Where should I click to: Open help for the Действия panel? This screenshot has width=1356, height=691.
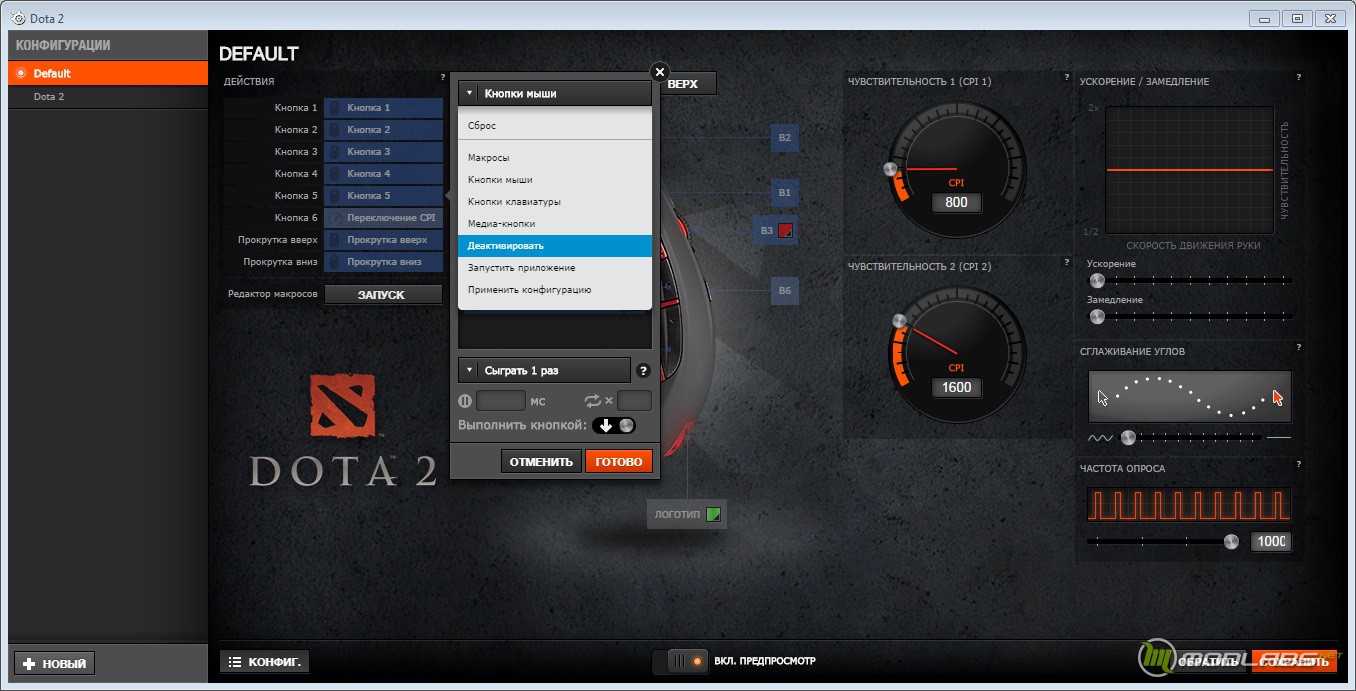(x=443, y=77)
